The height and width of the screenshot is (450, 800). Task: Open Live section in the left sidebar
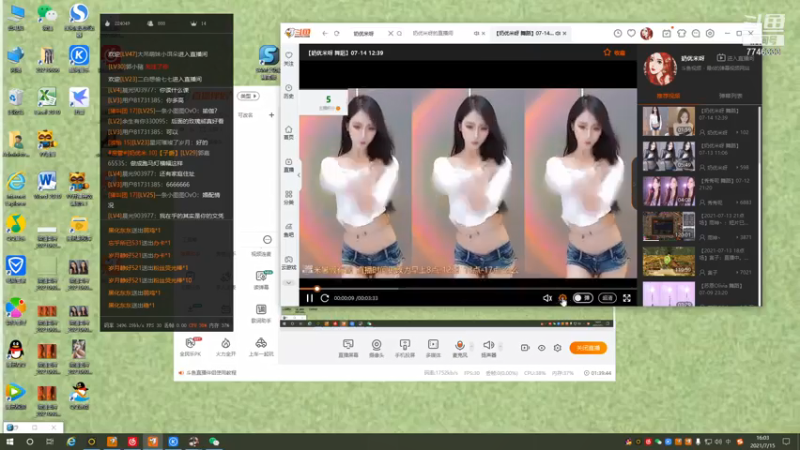point(289,165)
